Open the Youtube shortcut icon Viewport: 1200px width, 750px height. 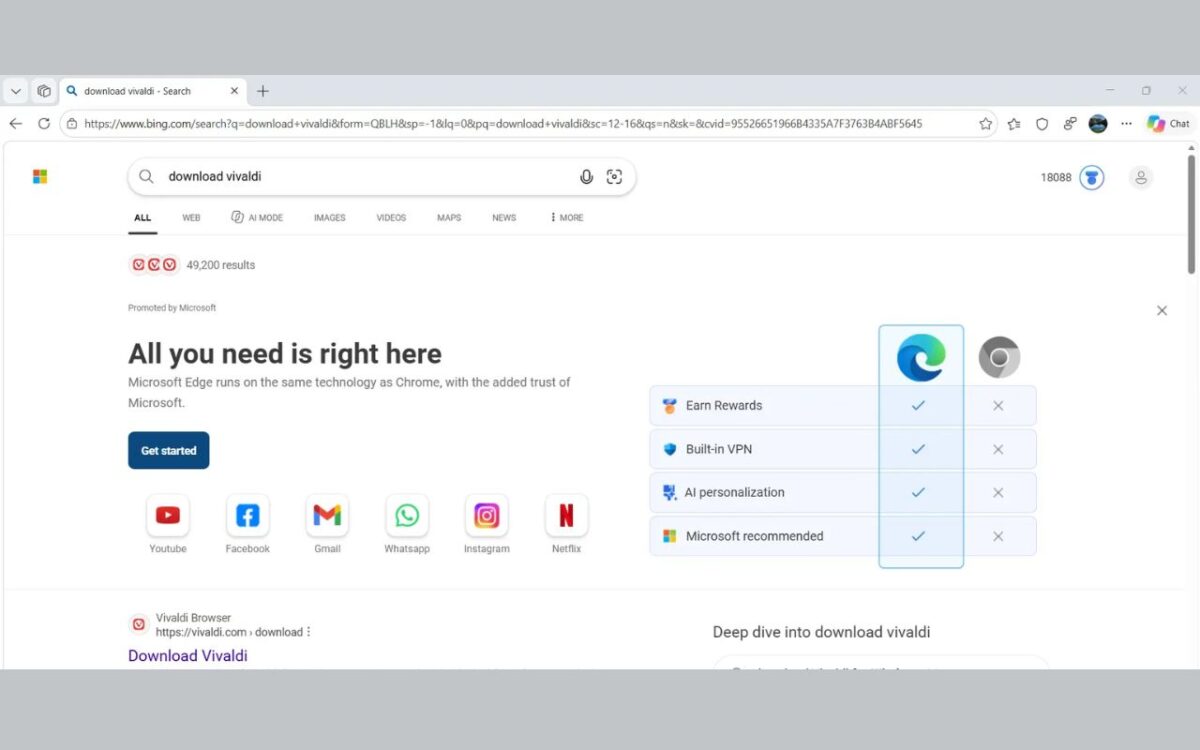(x=168, y=516)
